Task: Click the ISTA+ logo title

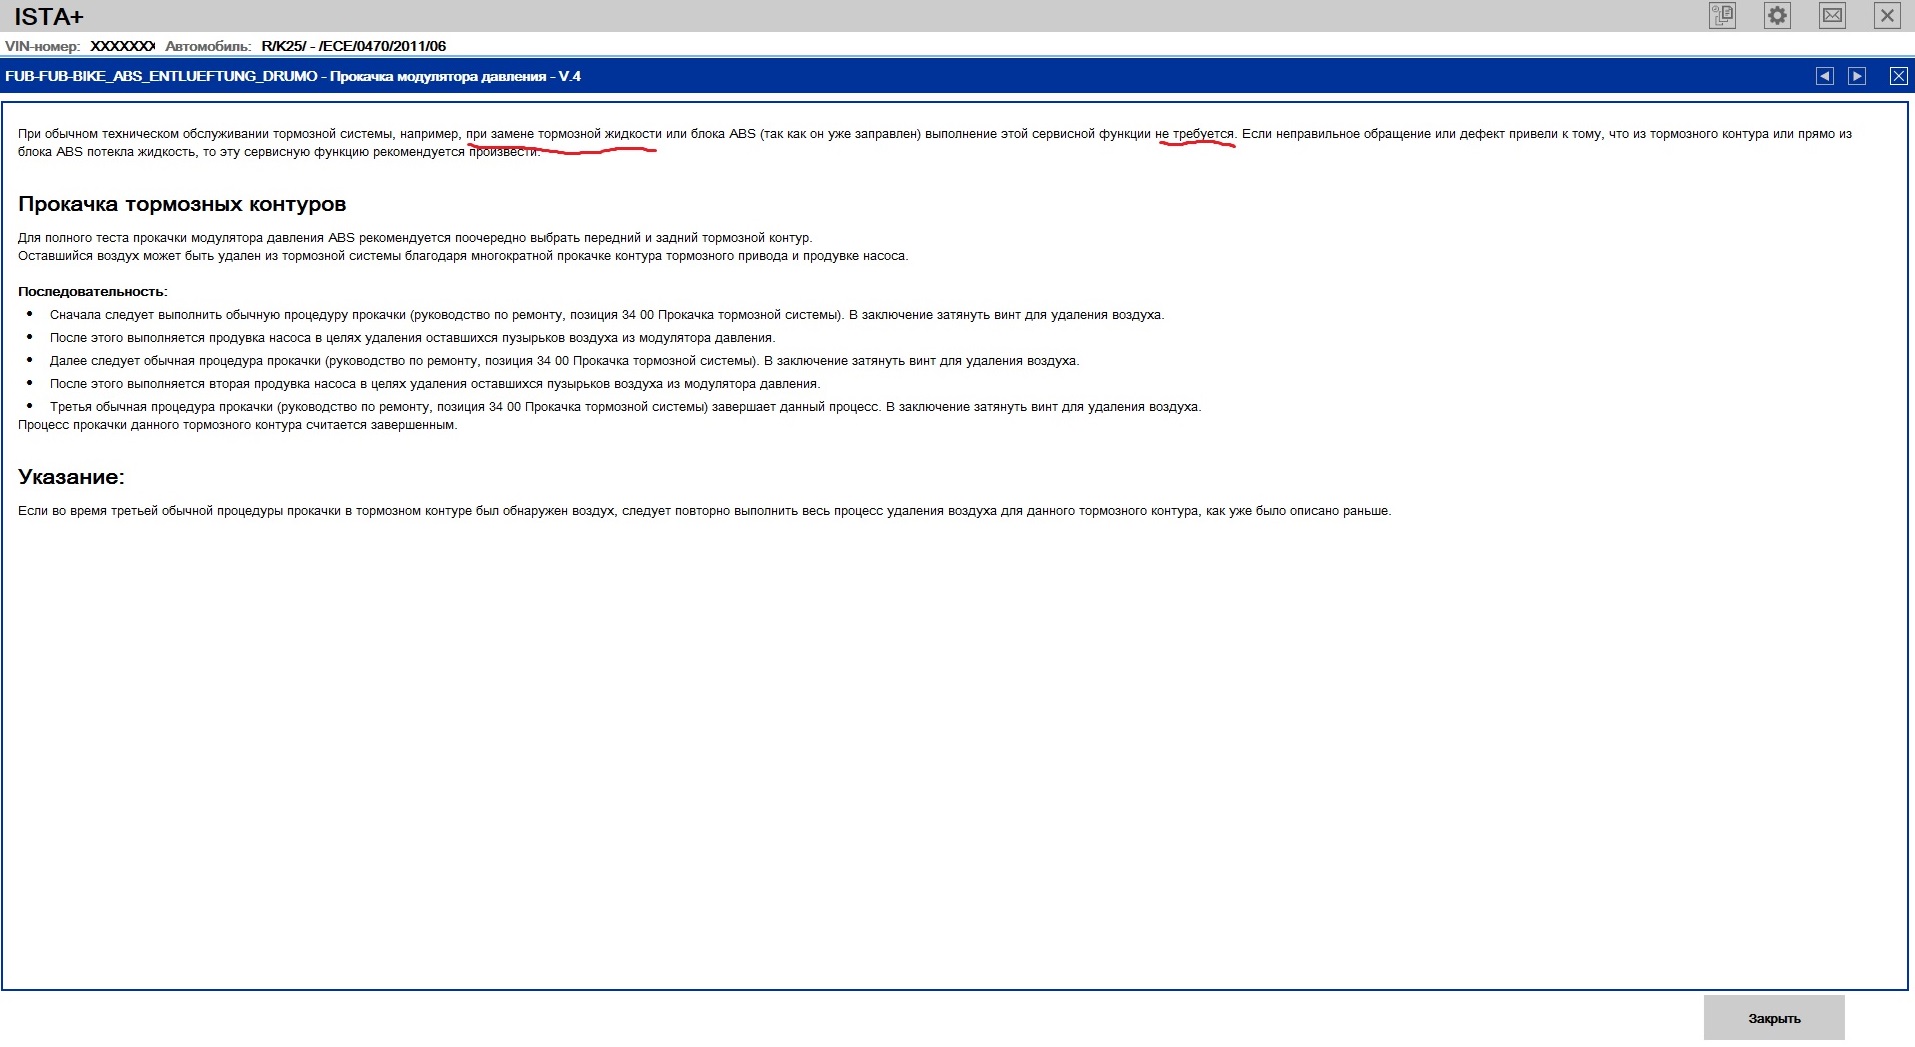Action: pos(49,17)
